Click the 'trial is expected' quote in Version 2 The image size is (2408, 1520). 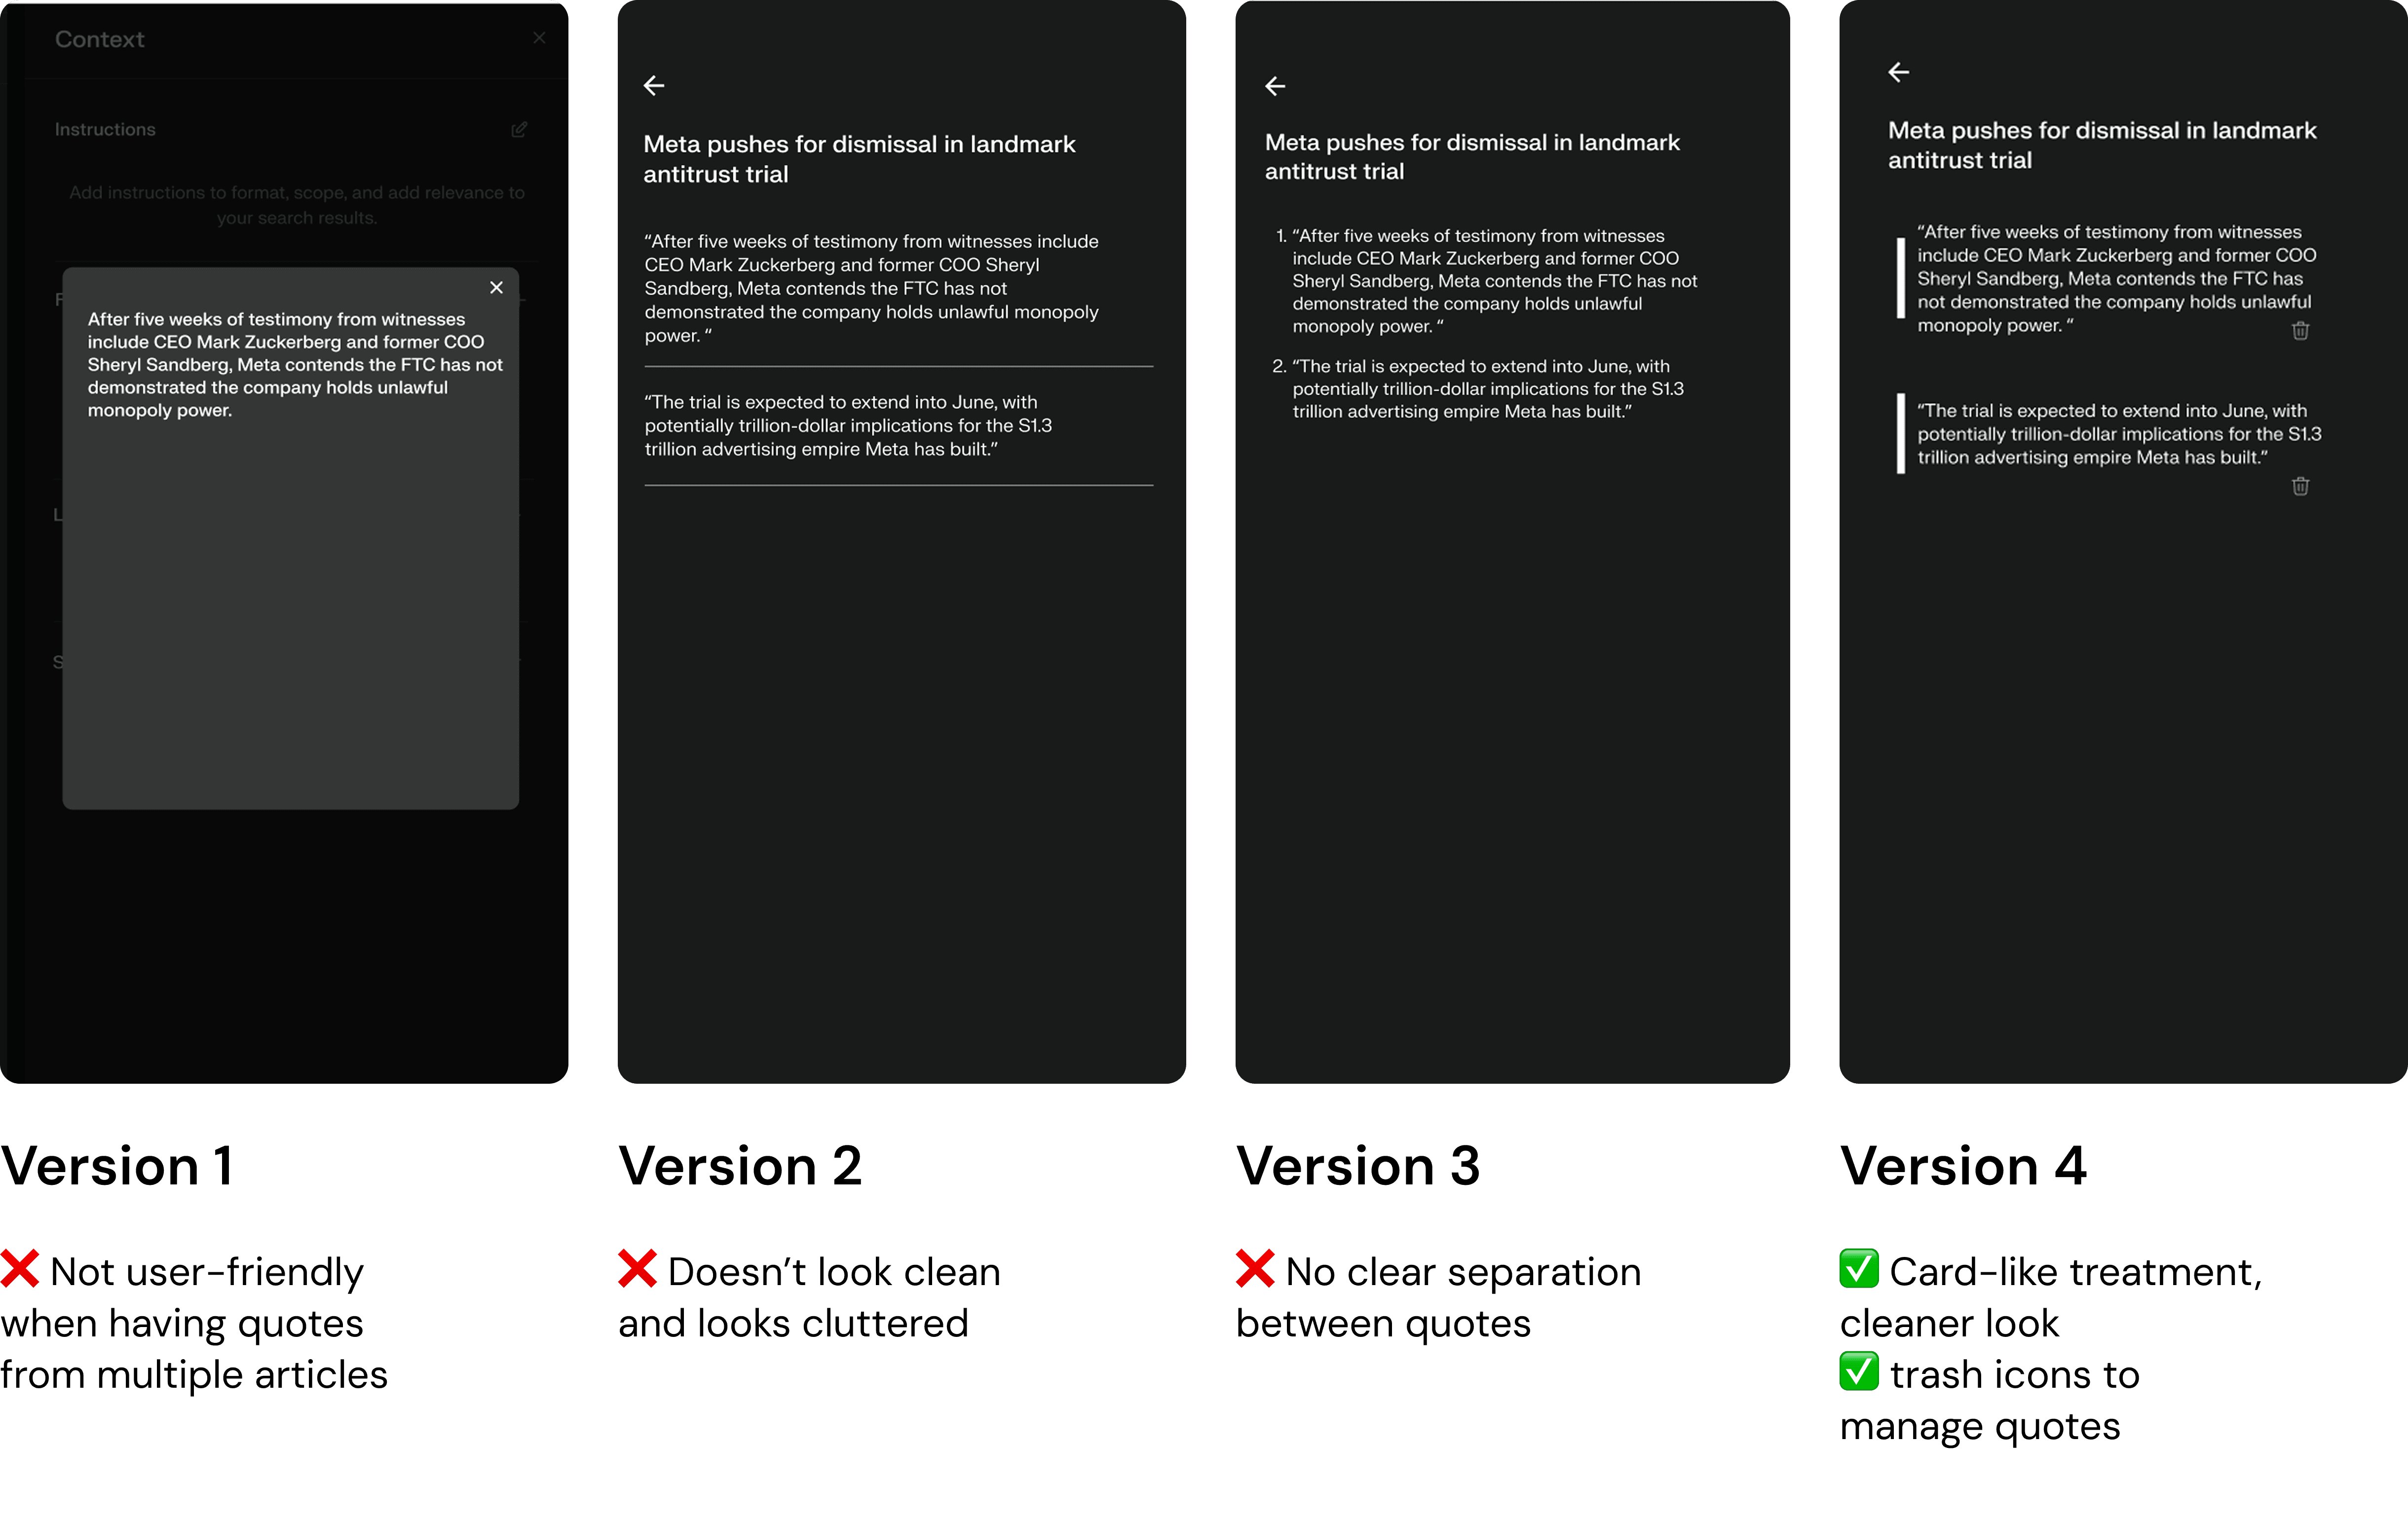click(x=847, y=425)
